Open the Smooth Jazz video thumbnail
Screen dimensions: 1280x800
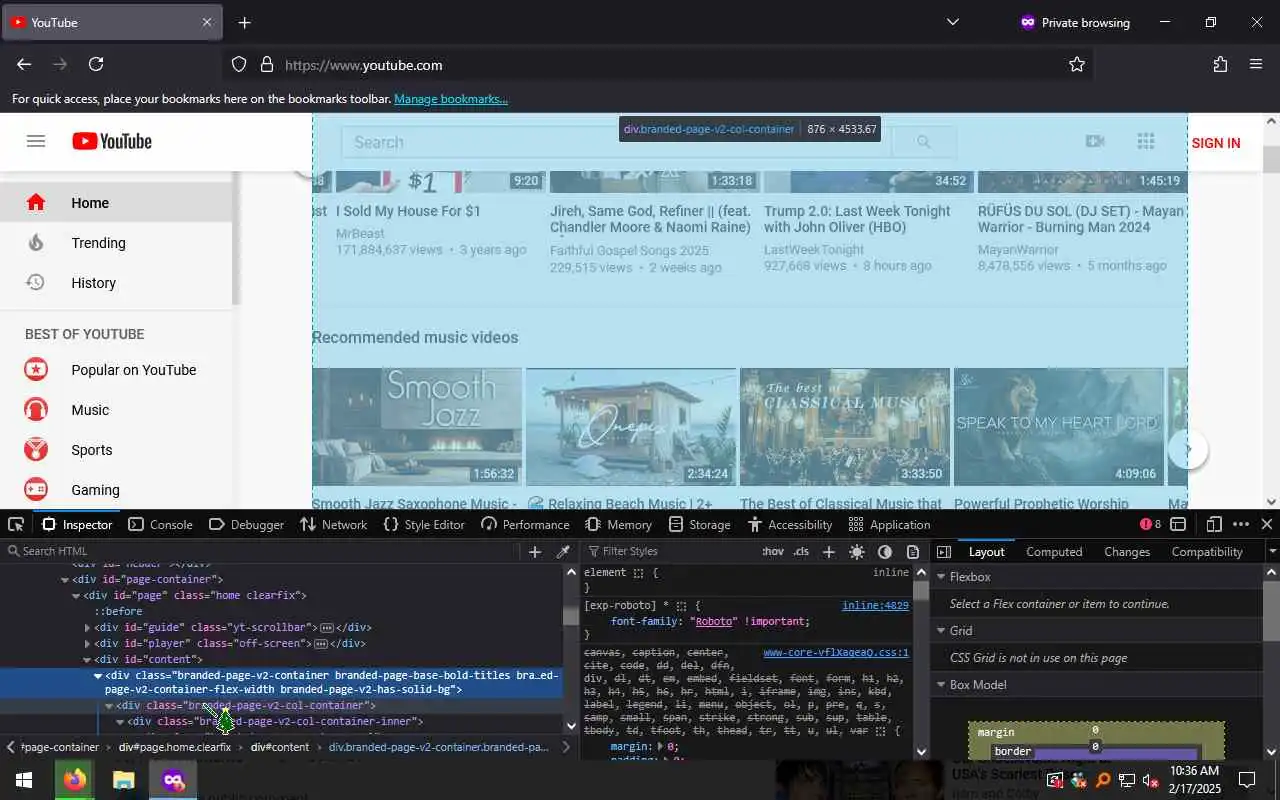pyautogui.click(x=417, y=427)
